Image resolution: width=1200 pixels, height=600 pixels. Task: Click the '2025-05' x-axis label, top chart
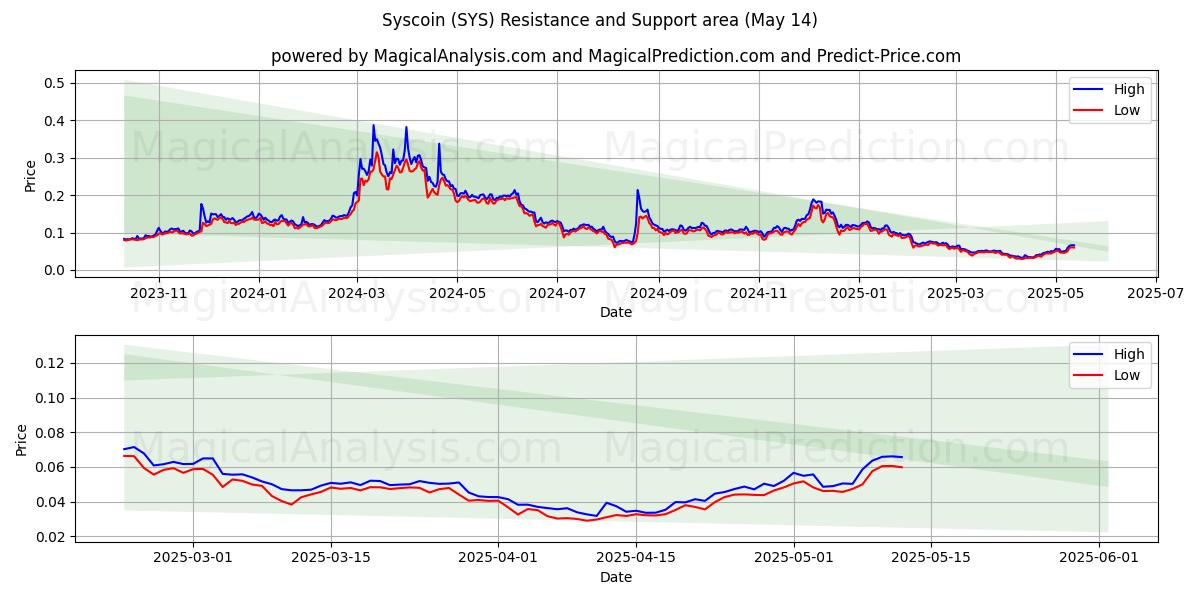point(1055,294)
